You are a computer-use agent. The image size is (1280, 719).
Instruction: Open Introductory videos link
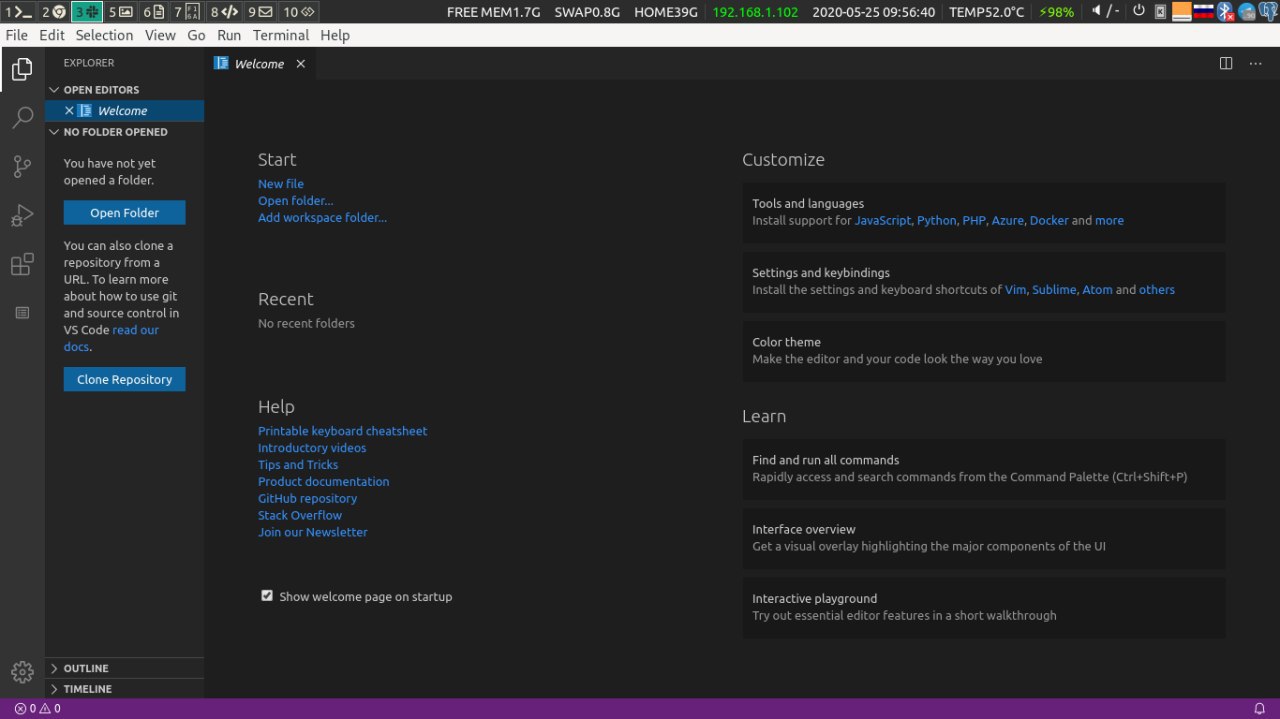312,448
